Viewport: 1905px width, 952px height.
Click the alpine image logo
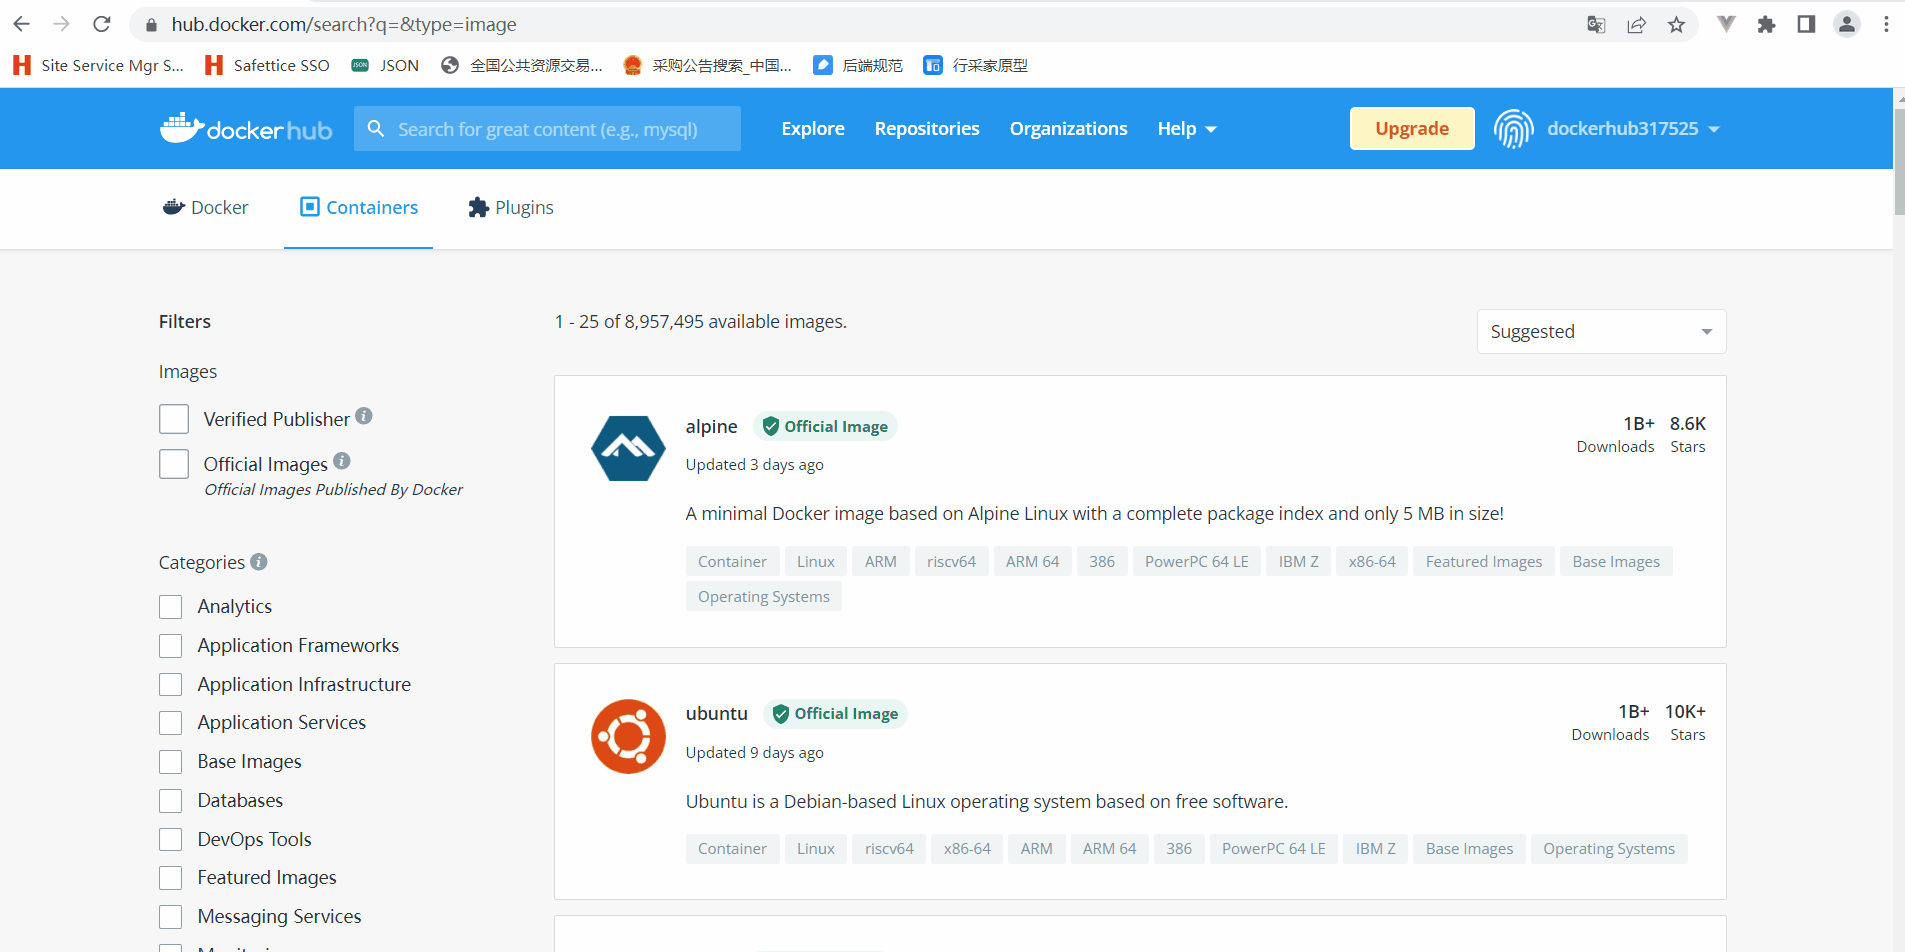tap(628, 448)
